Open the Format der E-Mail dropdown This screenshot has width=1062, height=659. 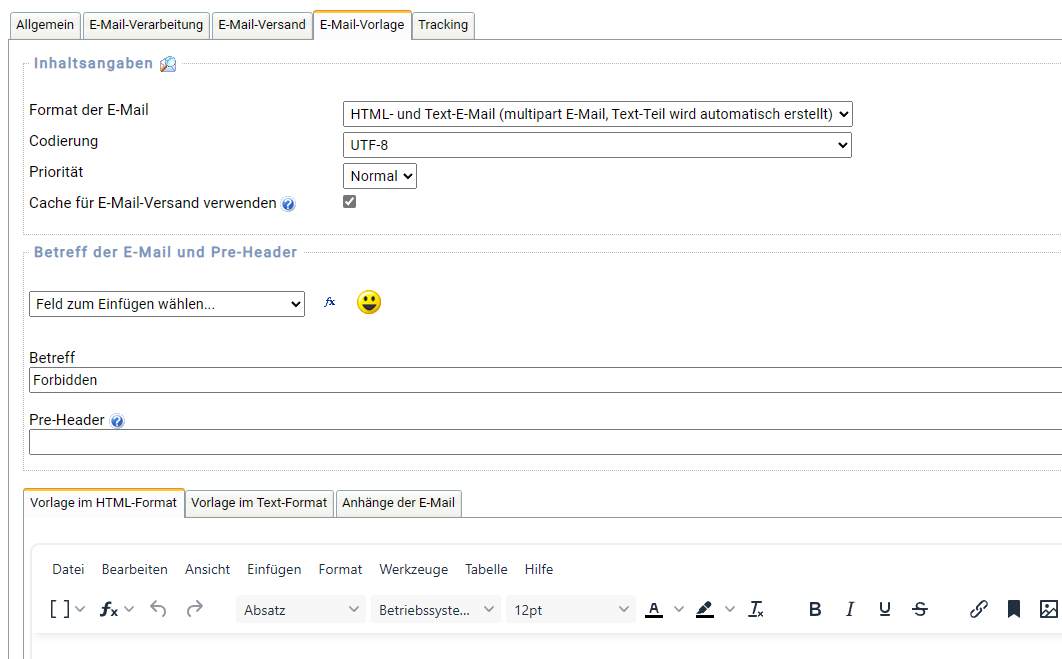[597, 114]
